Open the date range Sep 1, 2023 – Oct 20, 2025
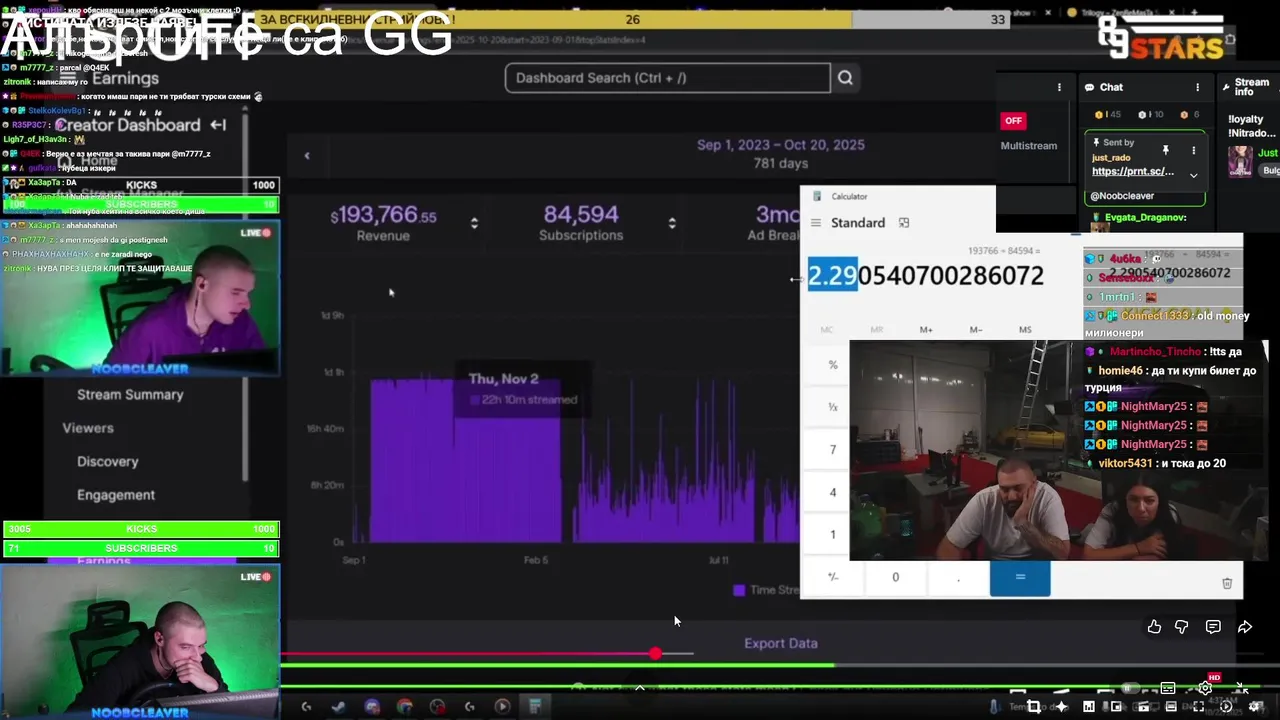The height and width of the screenshot is (720, 1280). (781, 145)
